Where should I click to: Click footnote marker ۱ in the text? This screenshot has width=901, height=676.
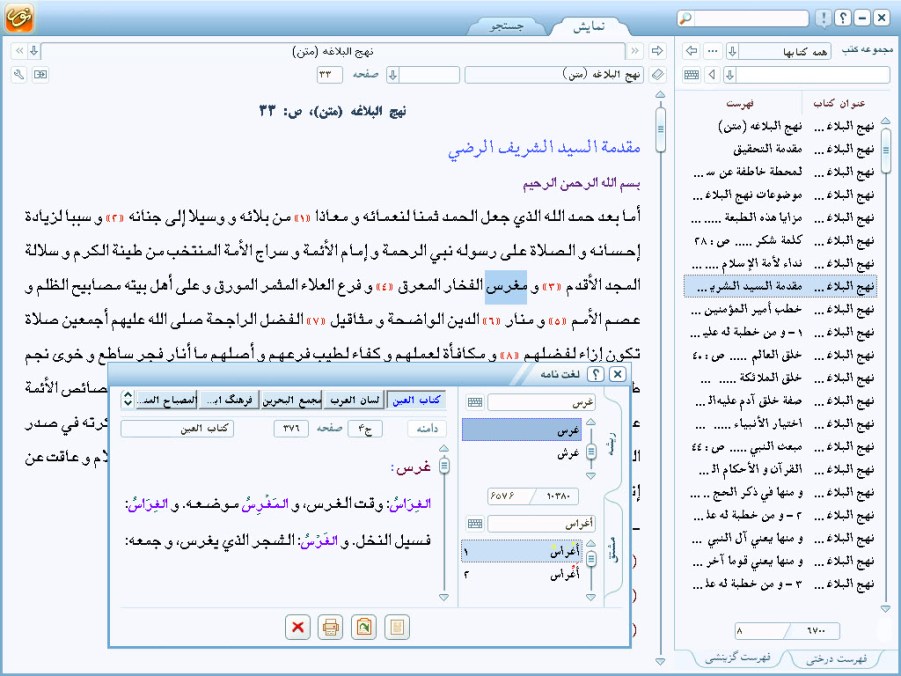click(x=302, y=219)
